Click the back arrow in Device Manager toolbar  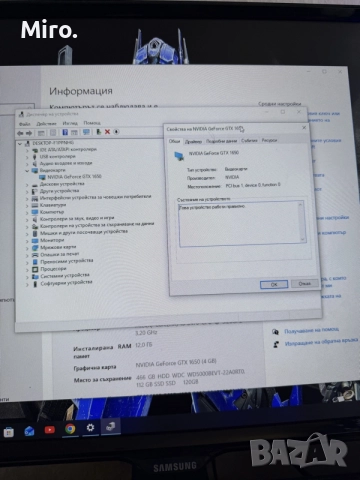point(20,133)
